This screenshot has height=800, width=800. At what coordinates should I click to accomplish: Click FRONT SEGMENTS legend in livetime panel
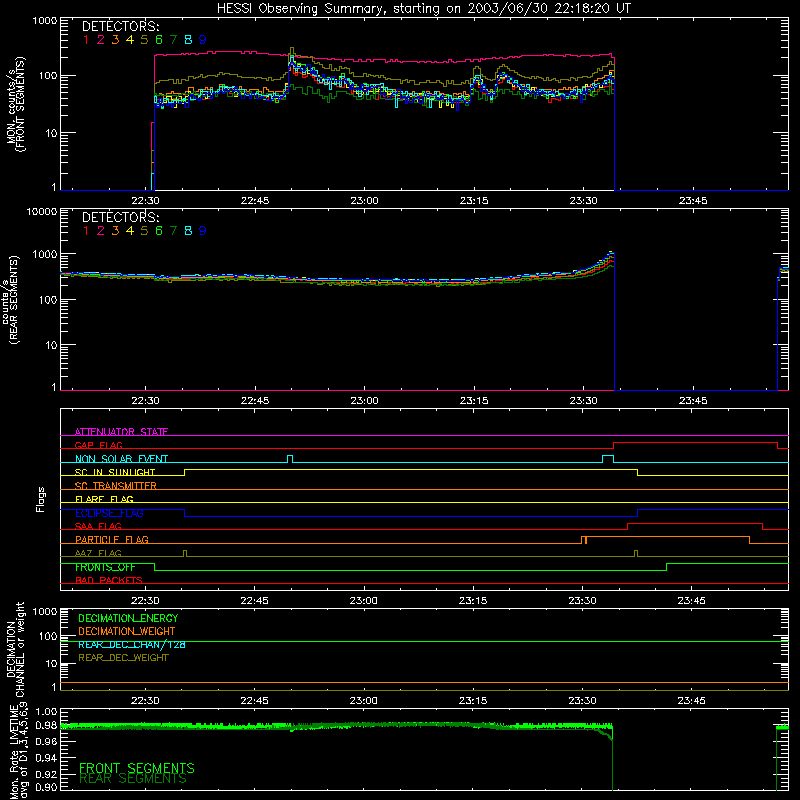[x=137, y=768]
